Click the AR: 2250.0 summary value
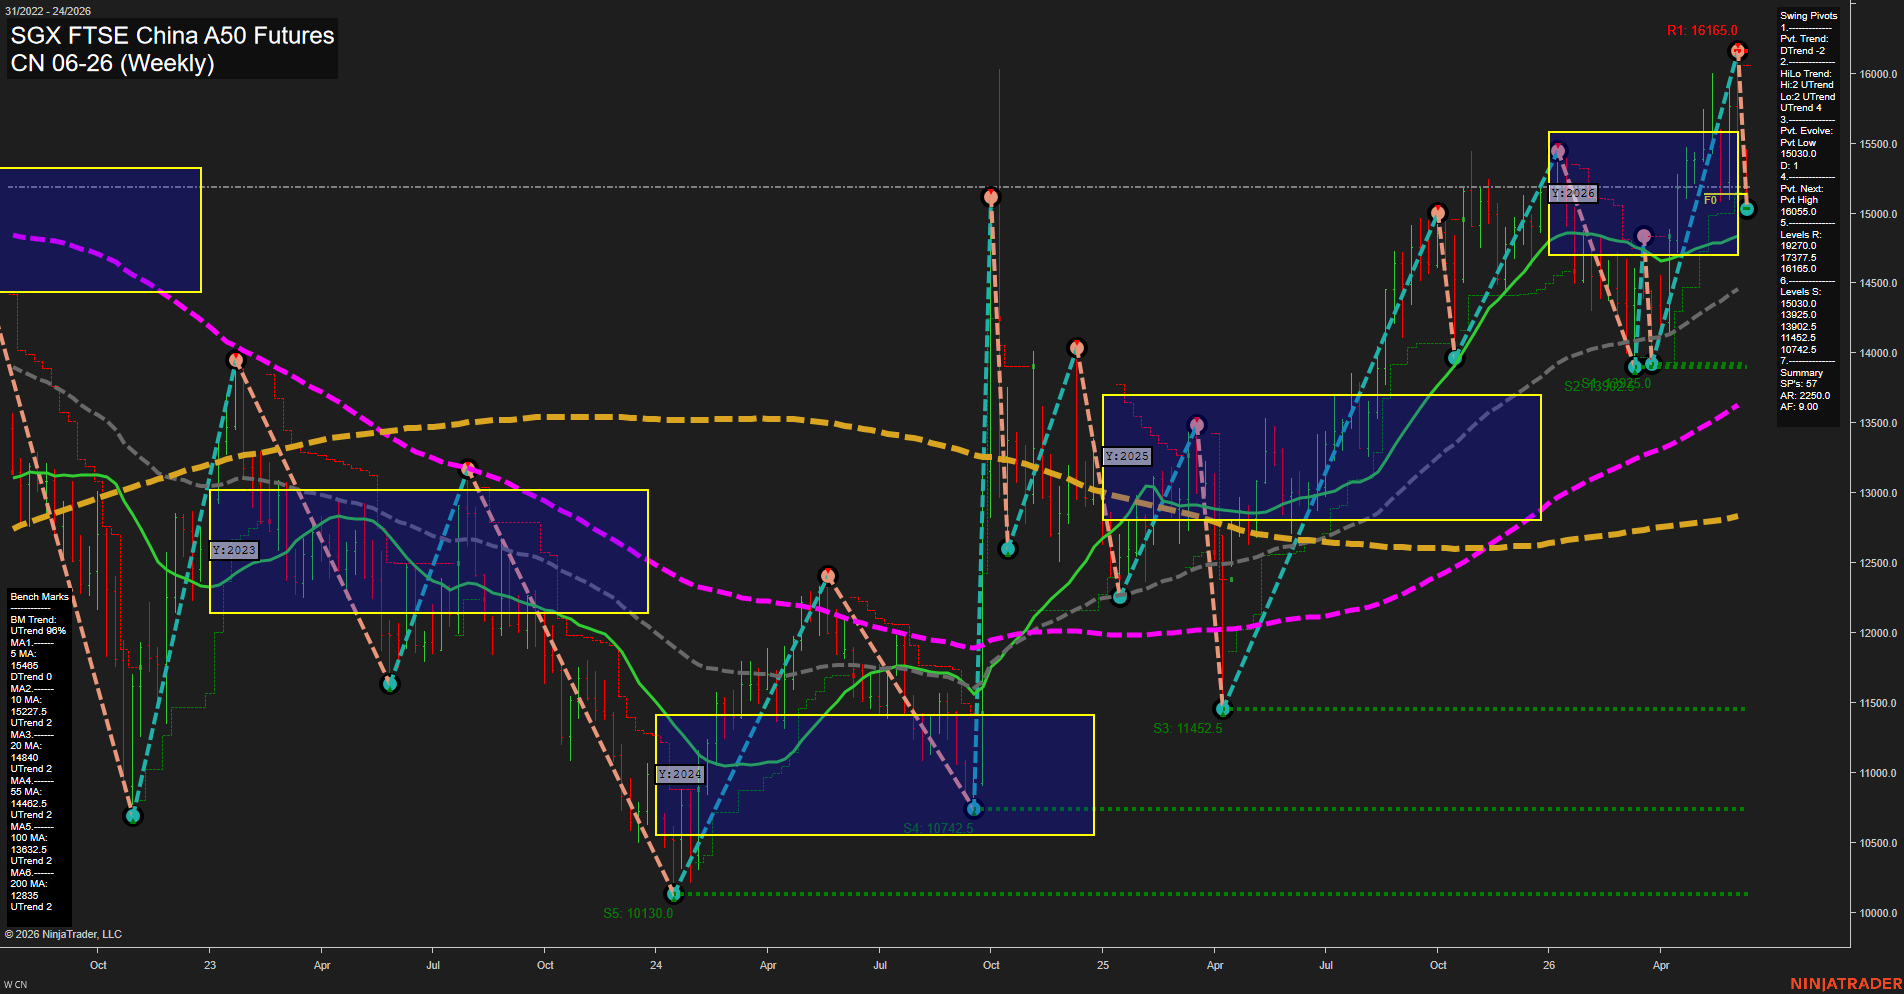The height and width of the screenshot is (994, 1904). click(x=1805, y=396)
